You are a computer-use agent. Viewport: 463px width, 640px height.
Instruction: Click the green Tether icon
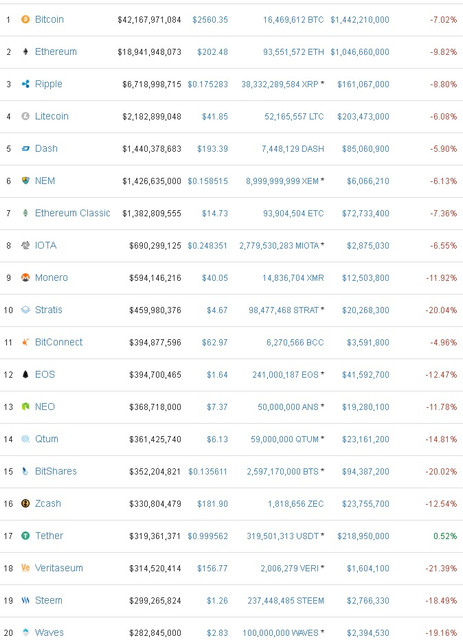coord(25,536)
